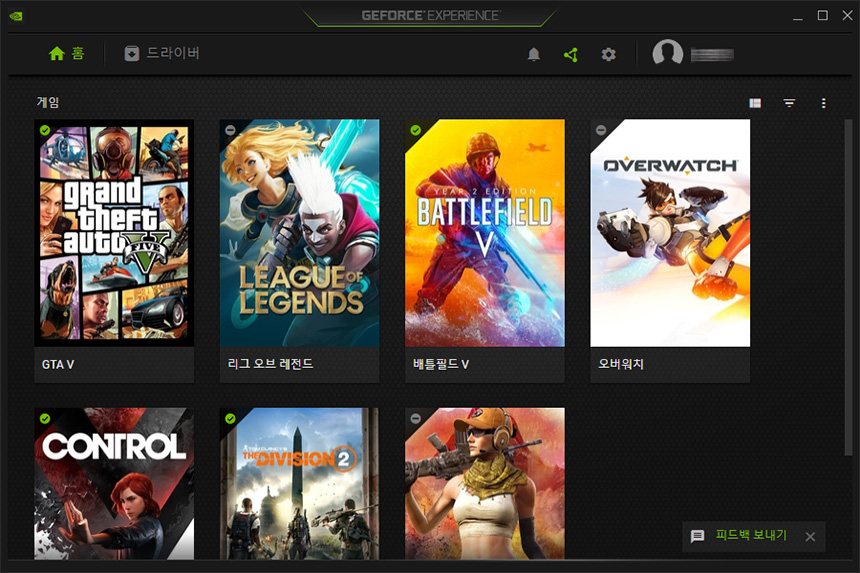The width and height of the screenshot is (860, 573).
Task: Click the optimized checkmark on Control
Action: (45, 418)
